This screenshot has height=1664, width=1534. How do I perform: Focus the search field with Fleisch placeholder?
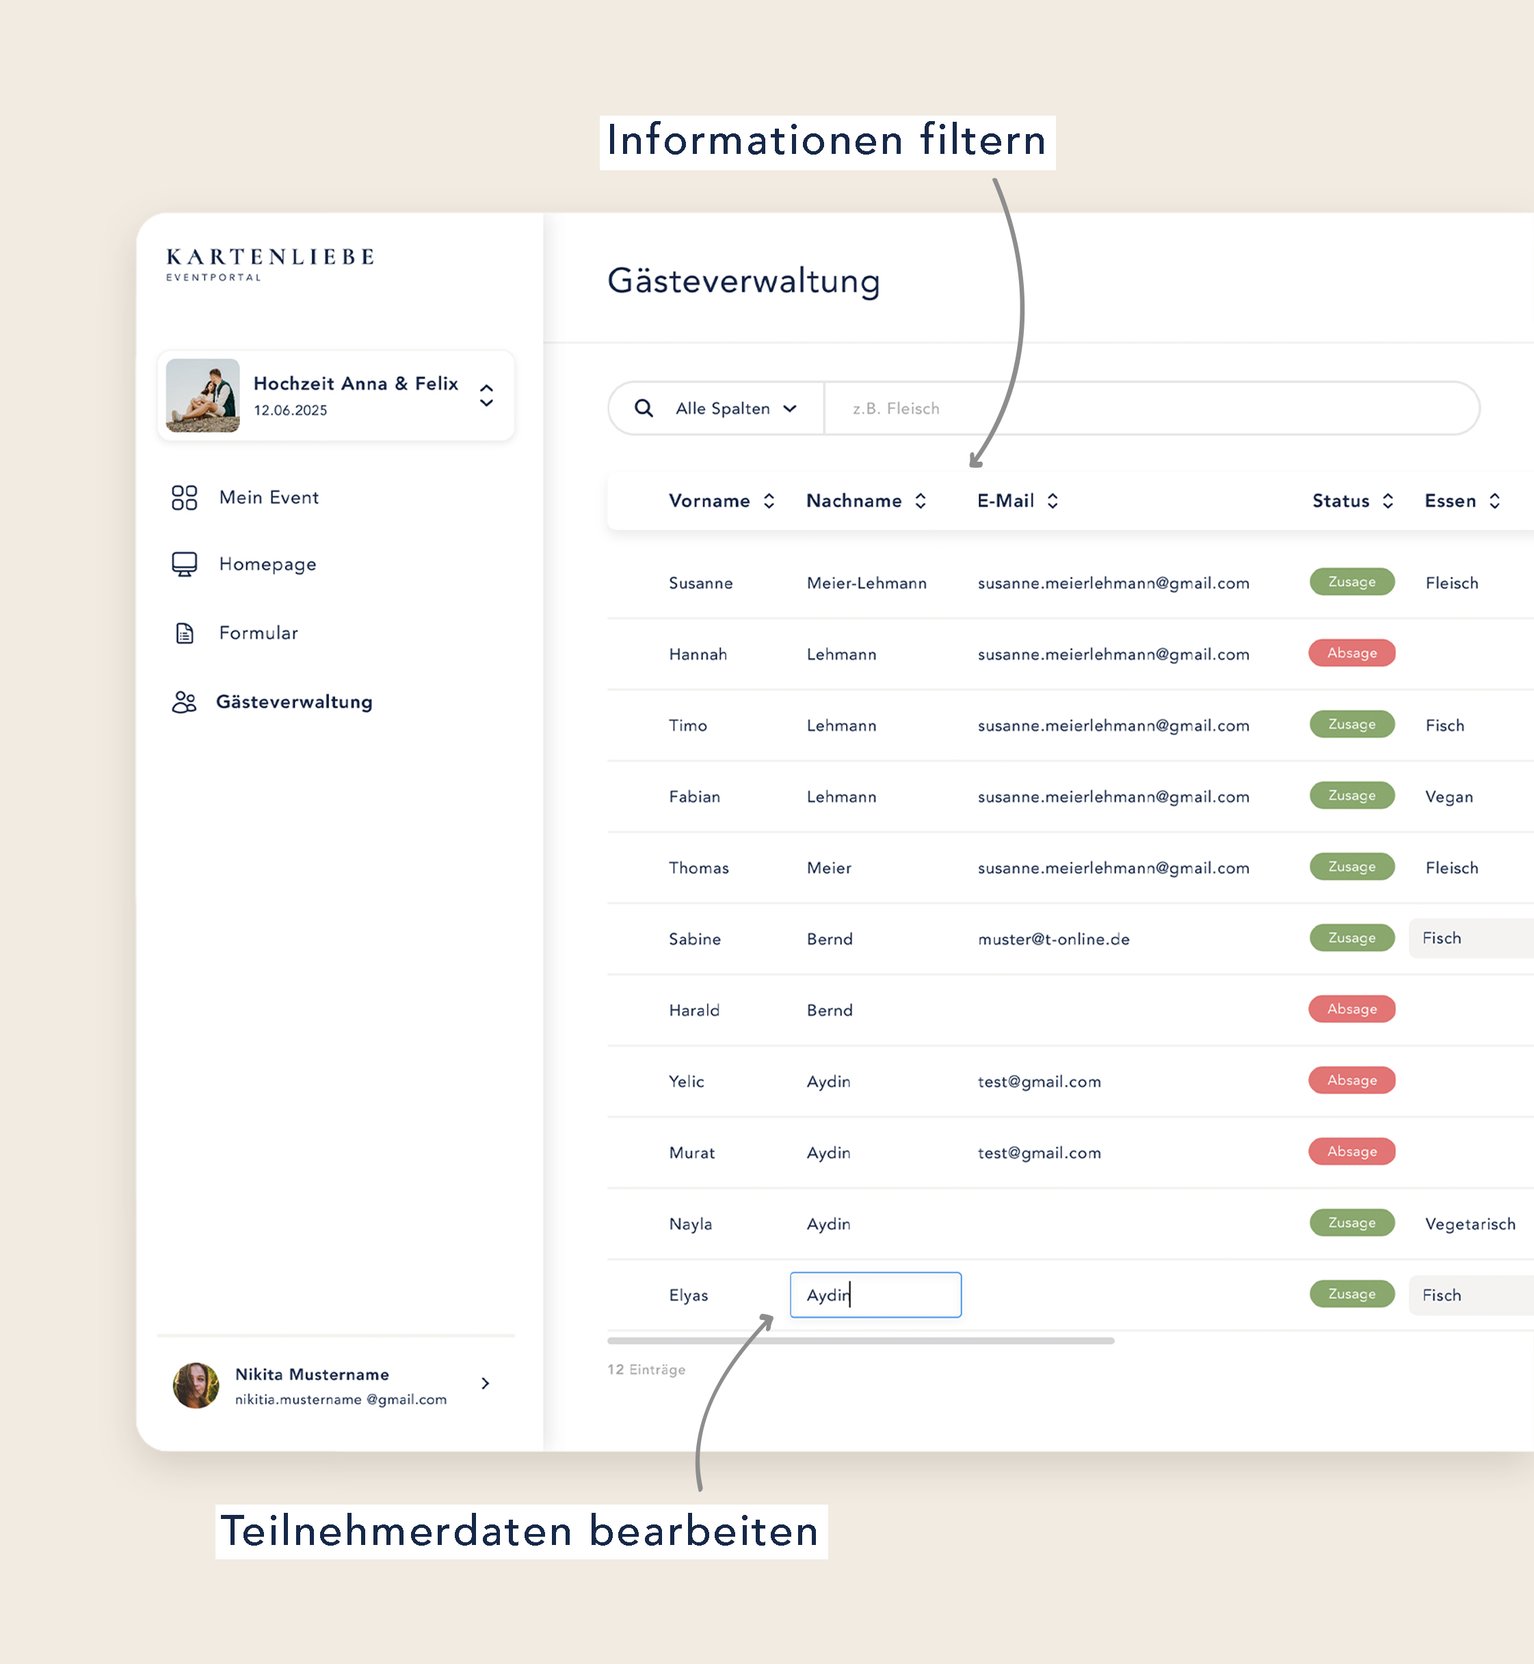click(1150, 408)
